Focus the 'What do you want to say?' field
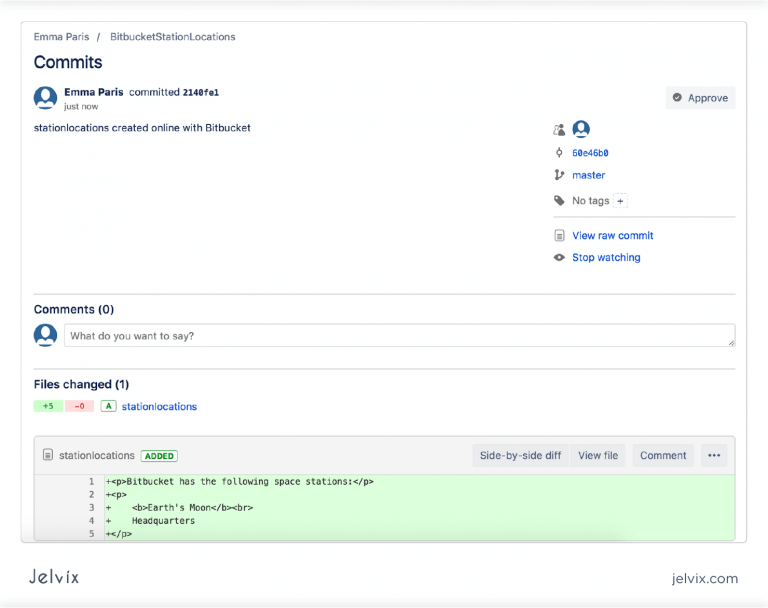 398,336
